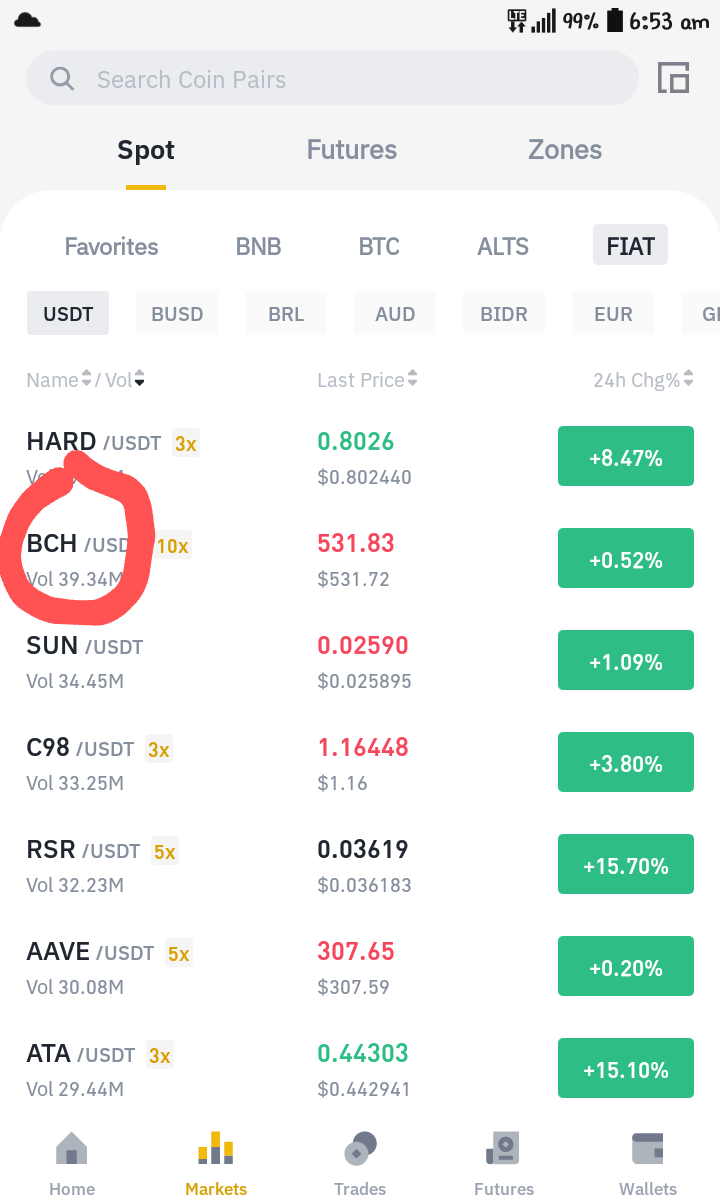Tap the cloud icon in status bar
Viewport: 720px width, 1199px height.
tap(28, 21)
